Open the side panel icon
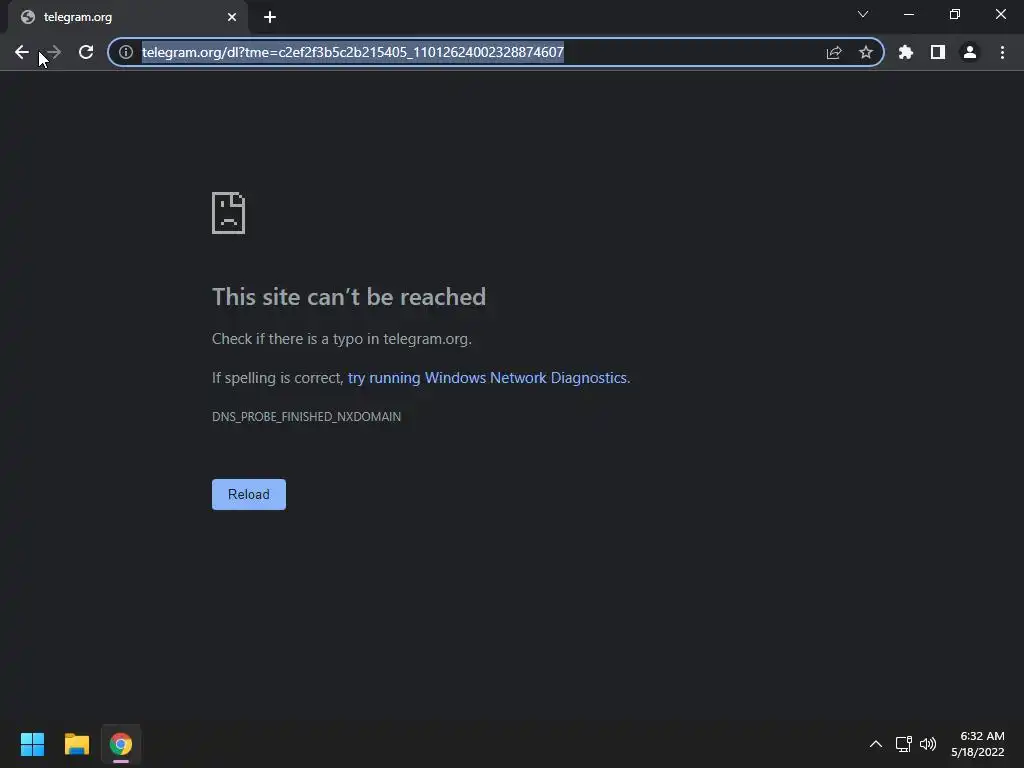The width and height of the screenshot is (1024, 768). (x=938, y=52)
